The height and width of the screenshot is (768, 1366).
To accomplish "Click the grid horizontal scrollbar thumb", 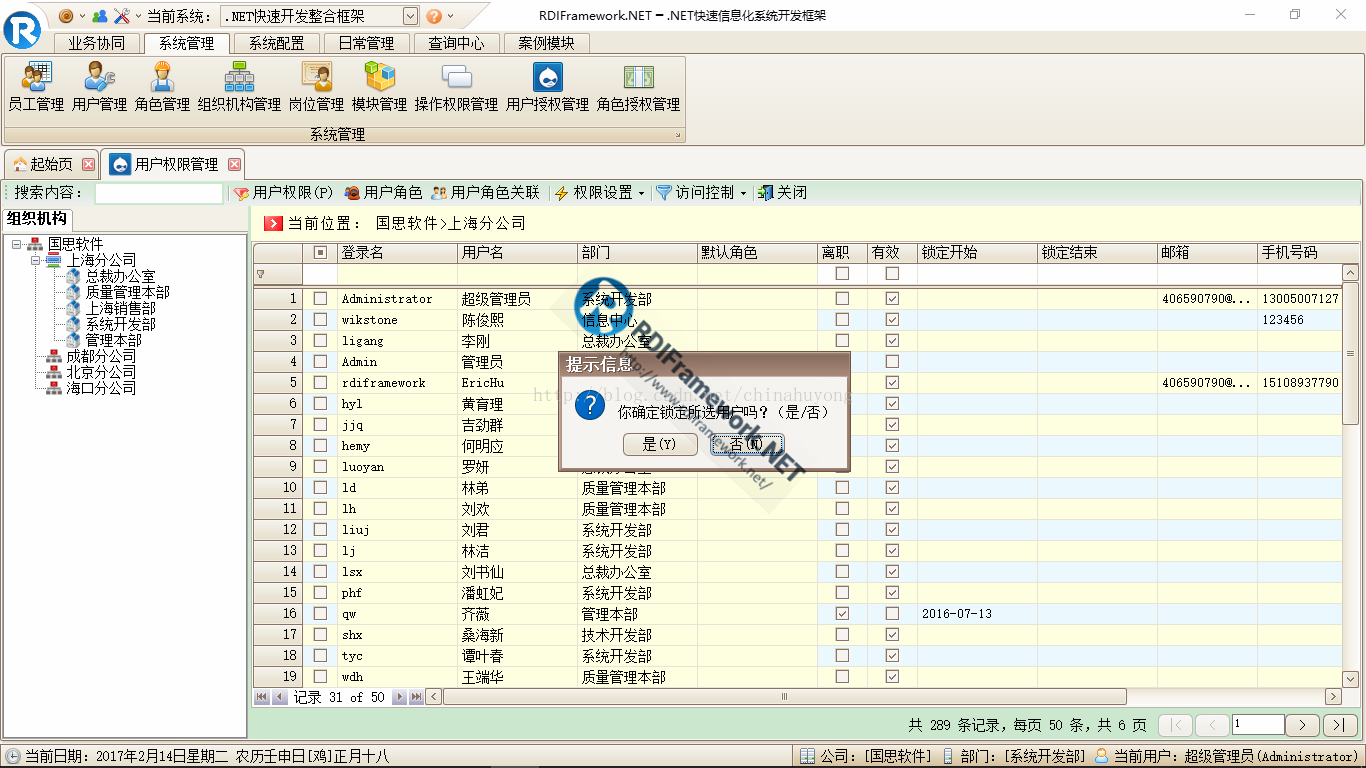I will [x=785, y=697].
